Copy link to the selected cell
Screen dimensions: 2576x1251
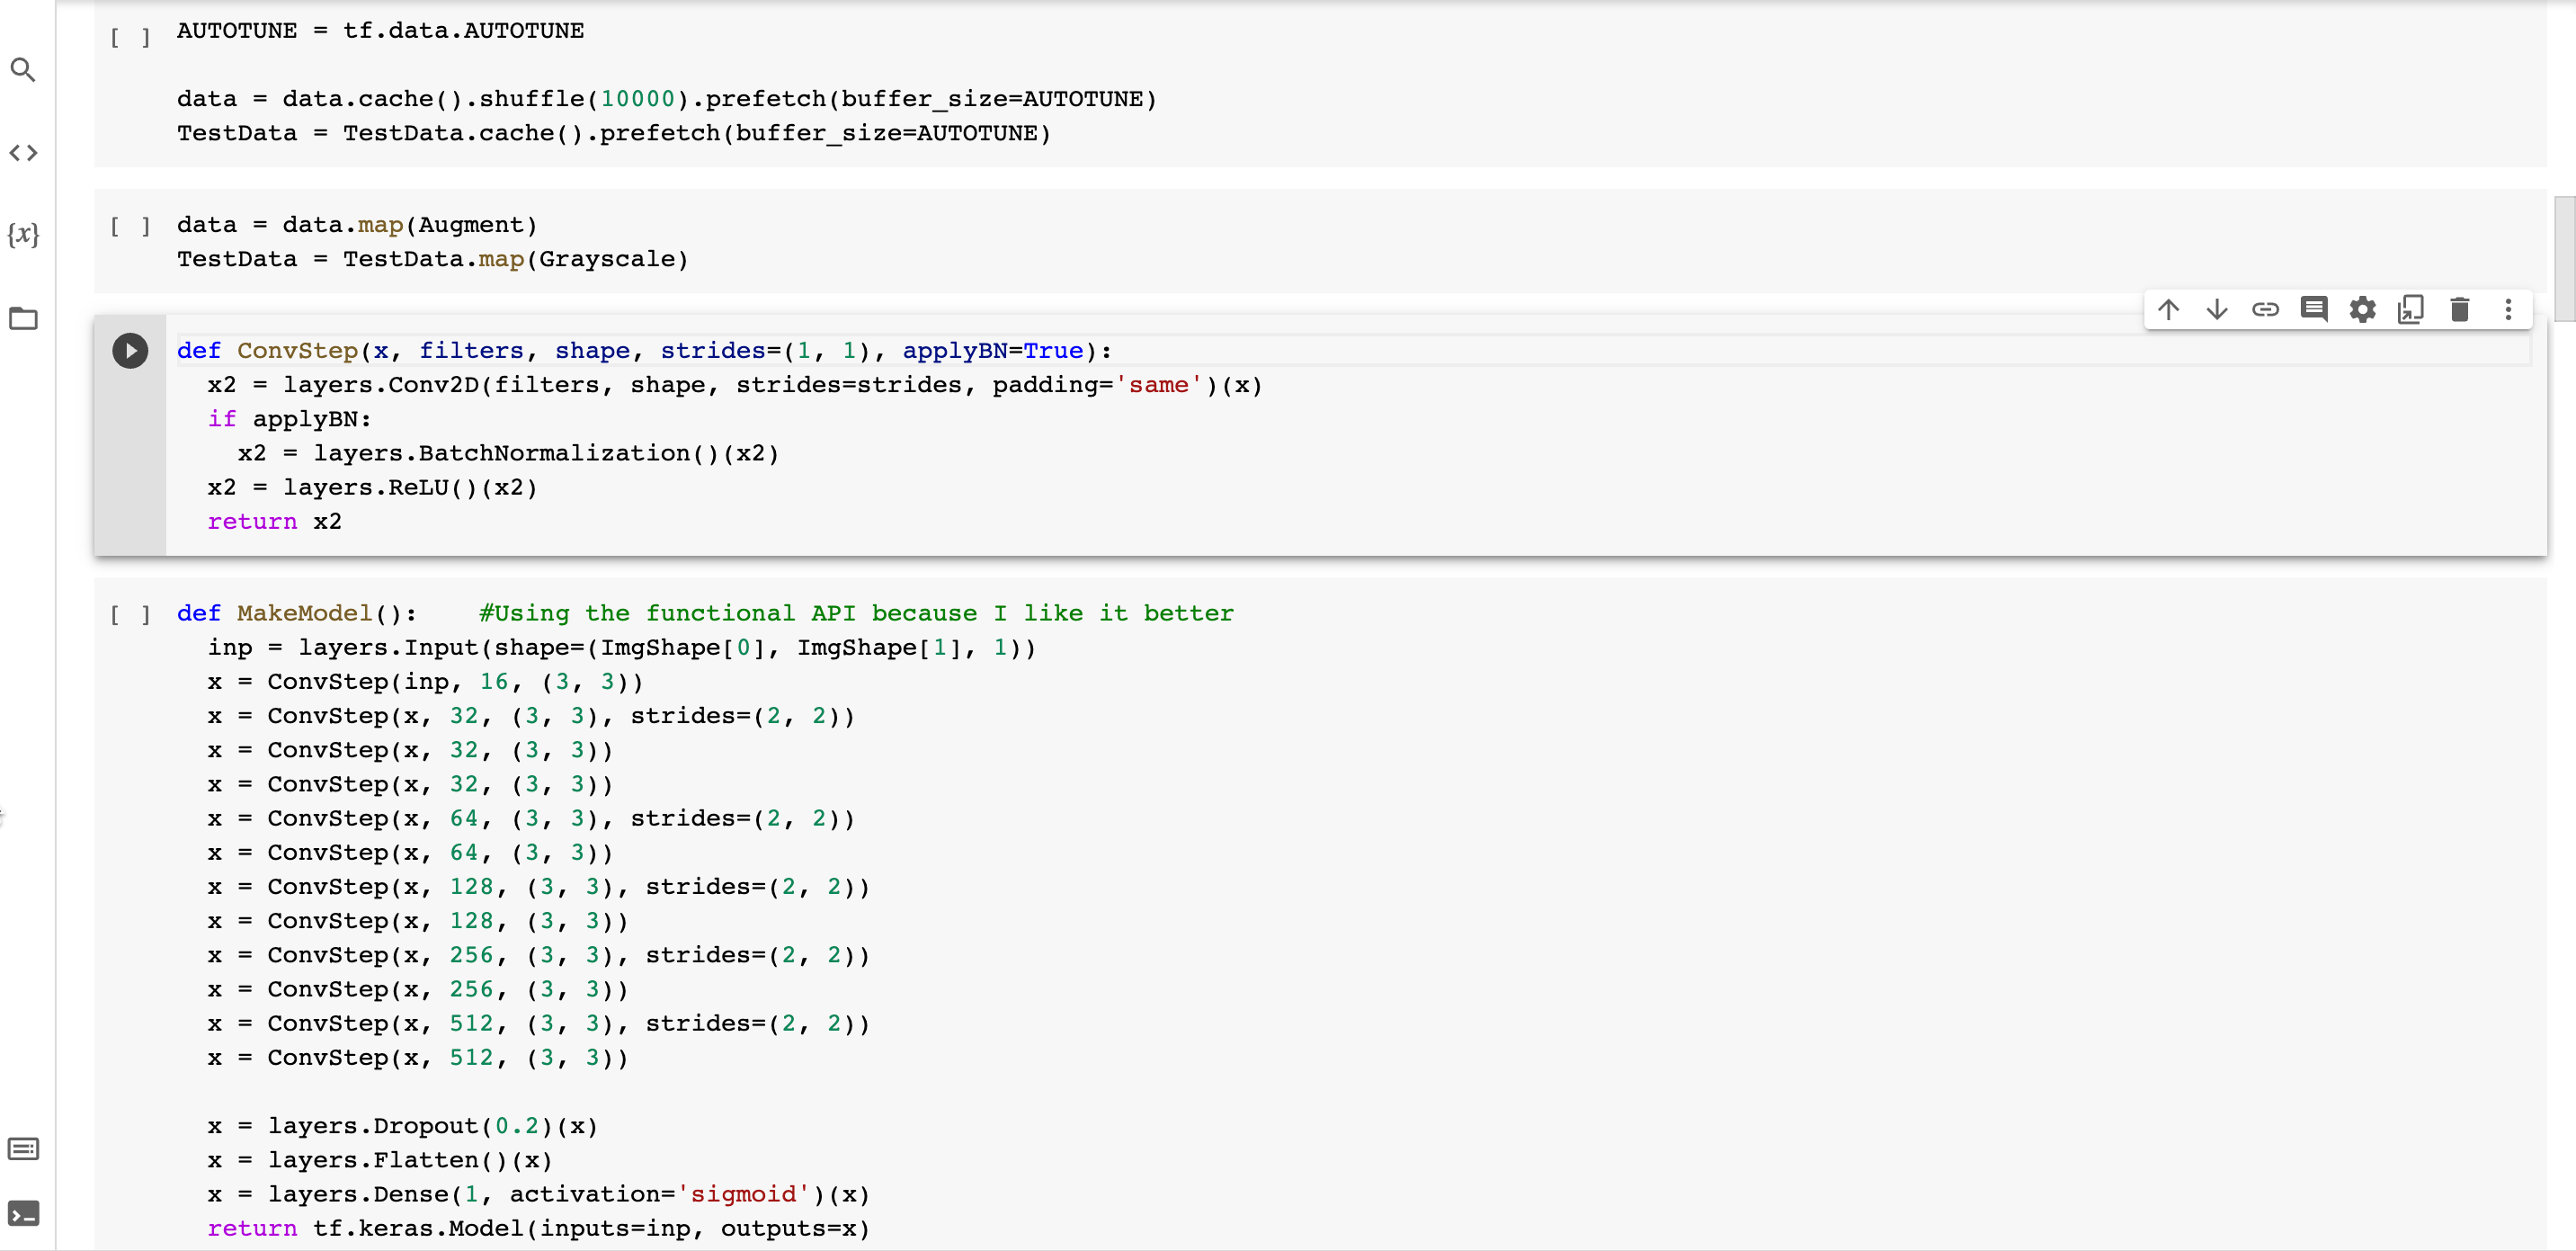[x=2265, y=310]
